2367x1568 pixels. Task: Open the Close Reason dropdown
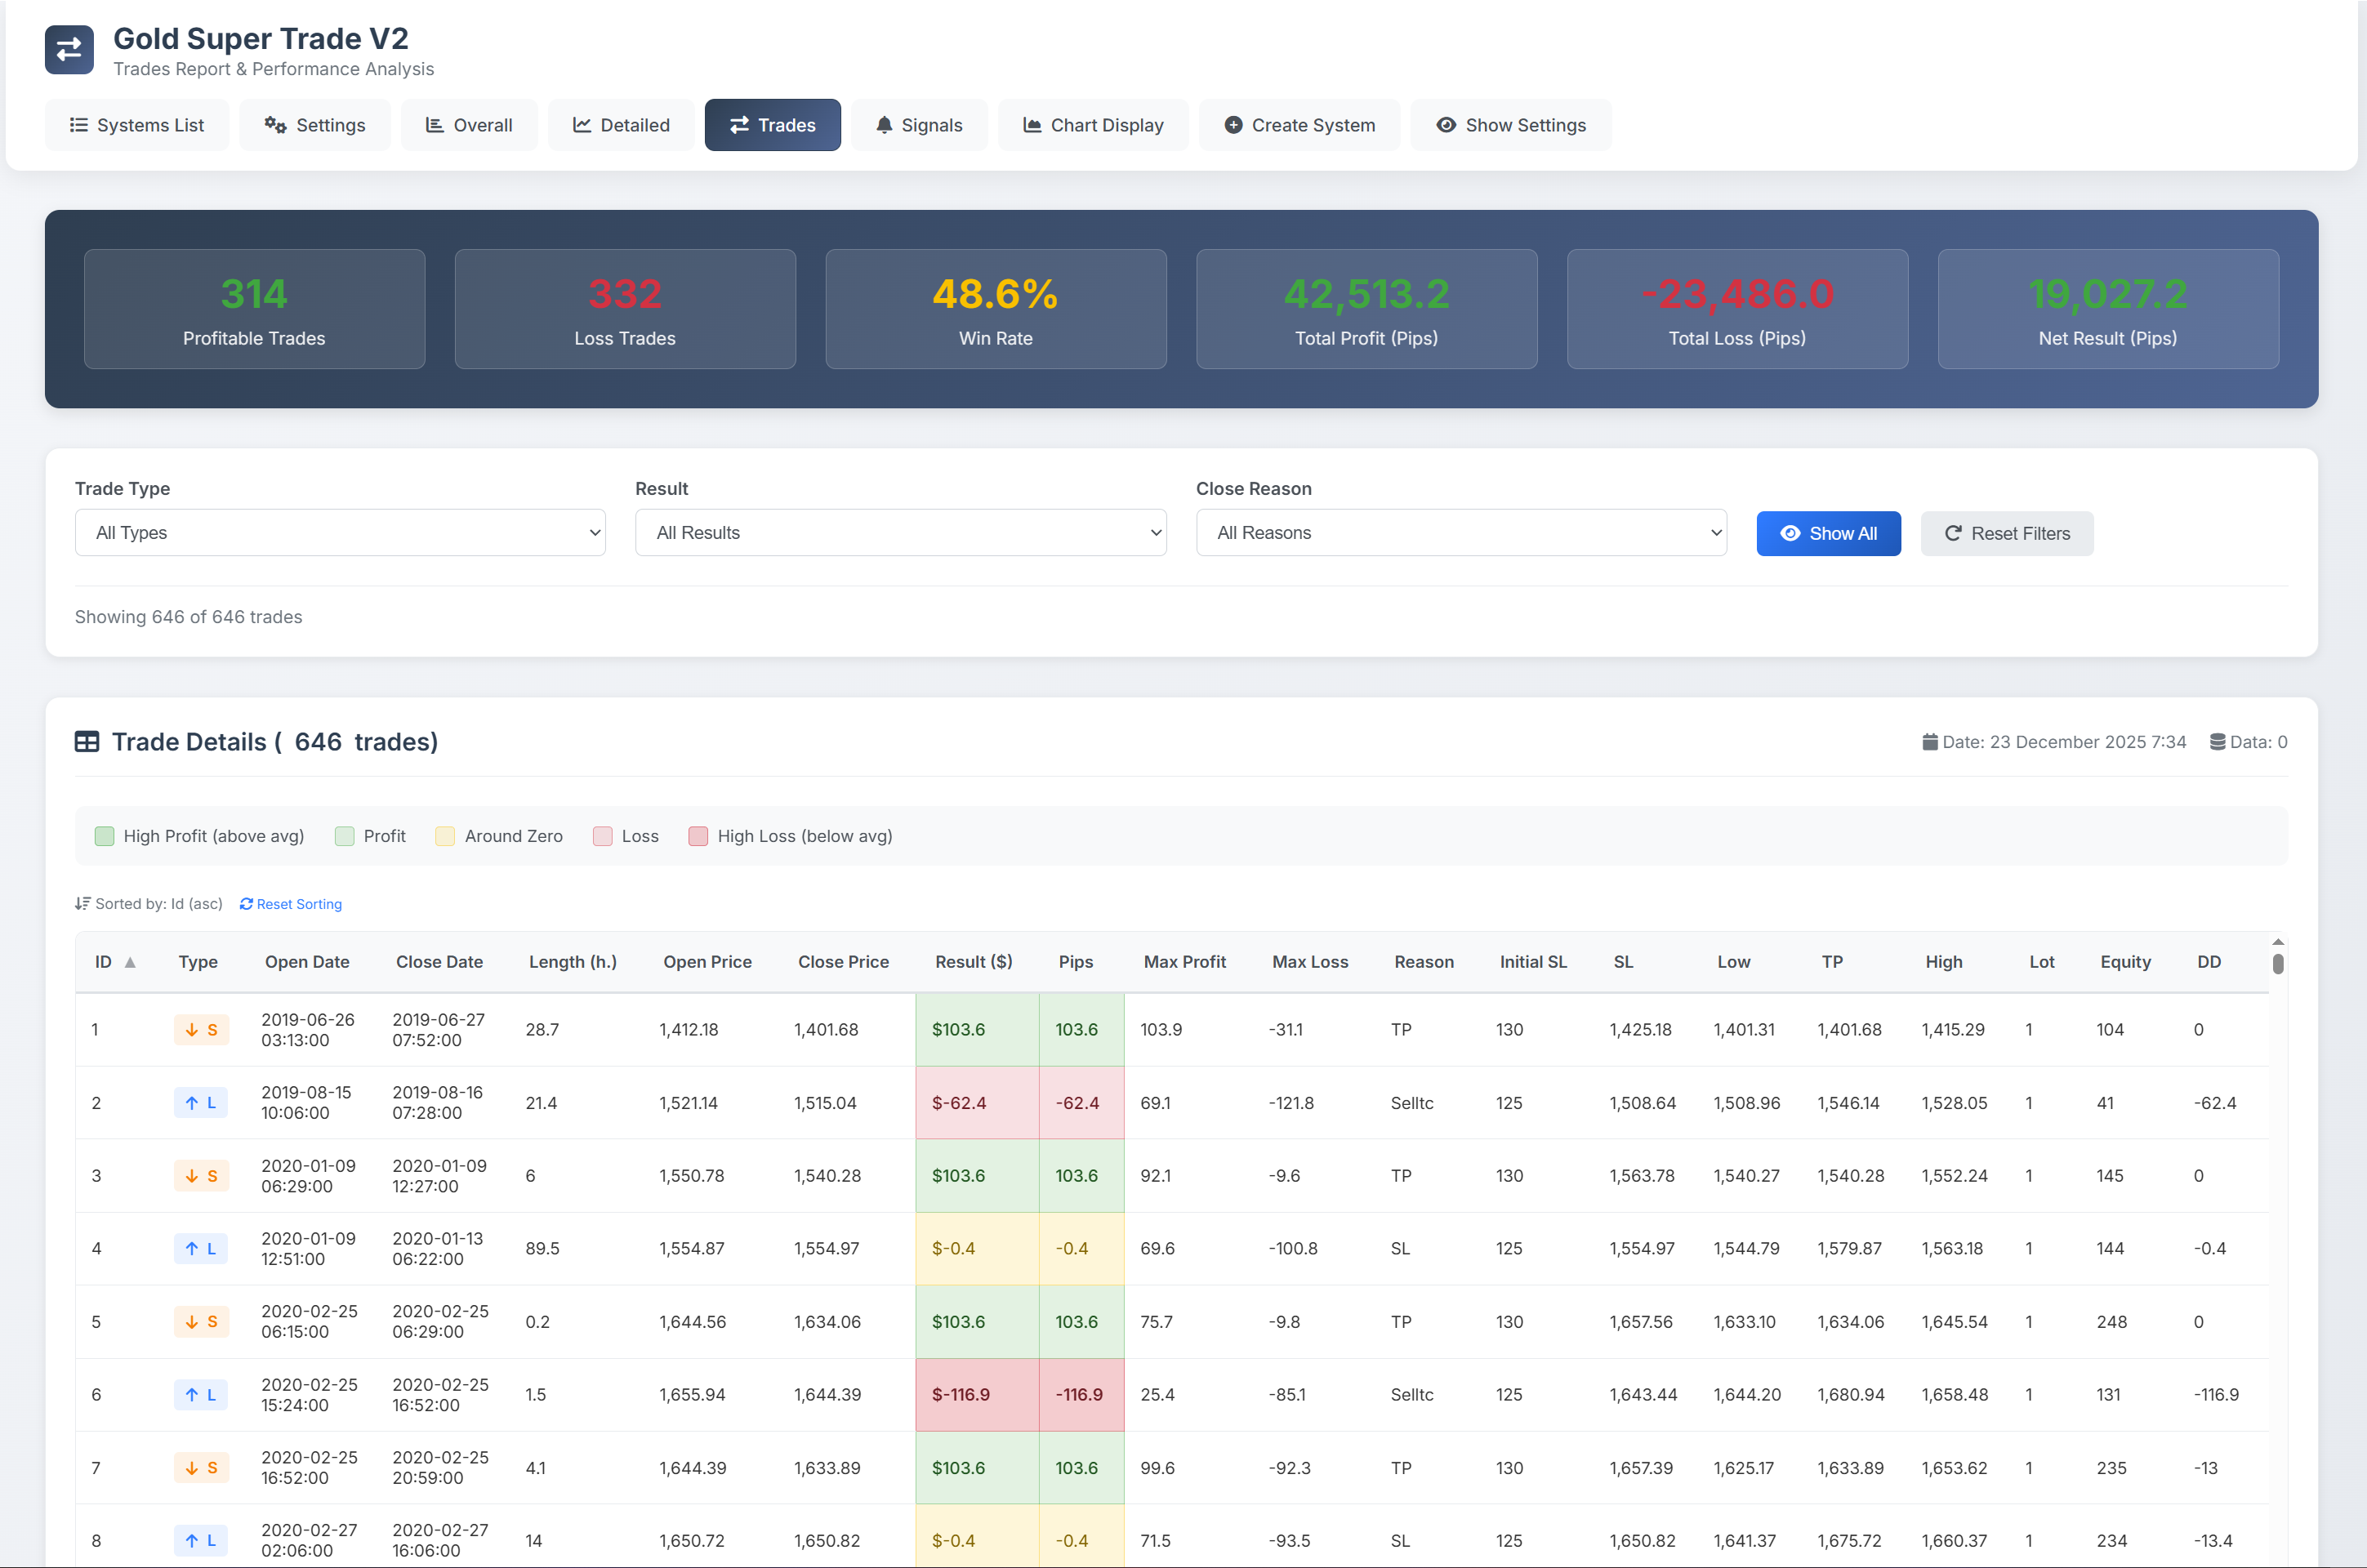pos(1461,532)
